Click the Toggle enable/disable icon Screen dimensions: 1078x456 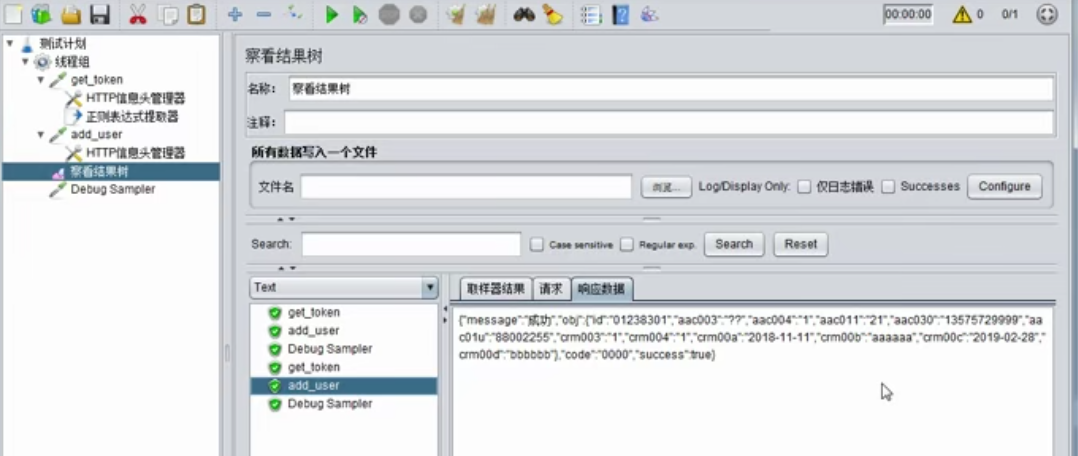point(294,13)
